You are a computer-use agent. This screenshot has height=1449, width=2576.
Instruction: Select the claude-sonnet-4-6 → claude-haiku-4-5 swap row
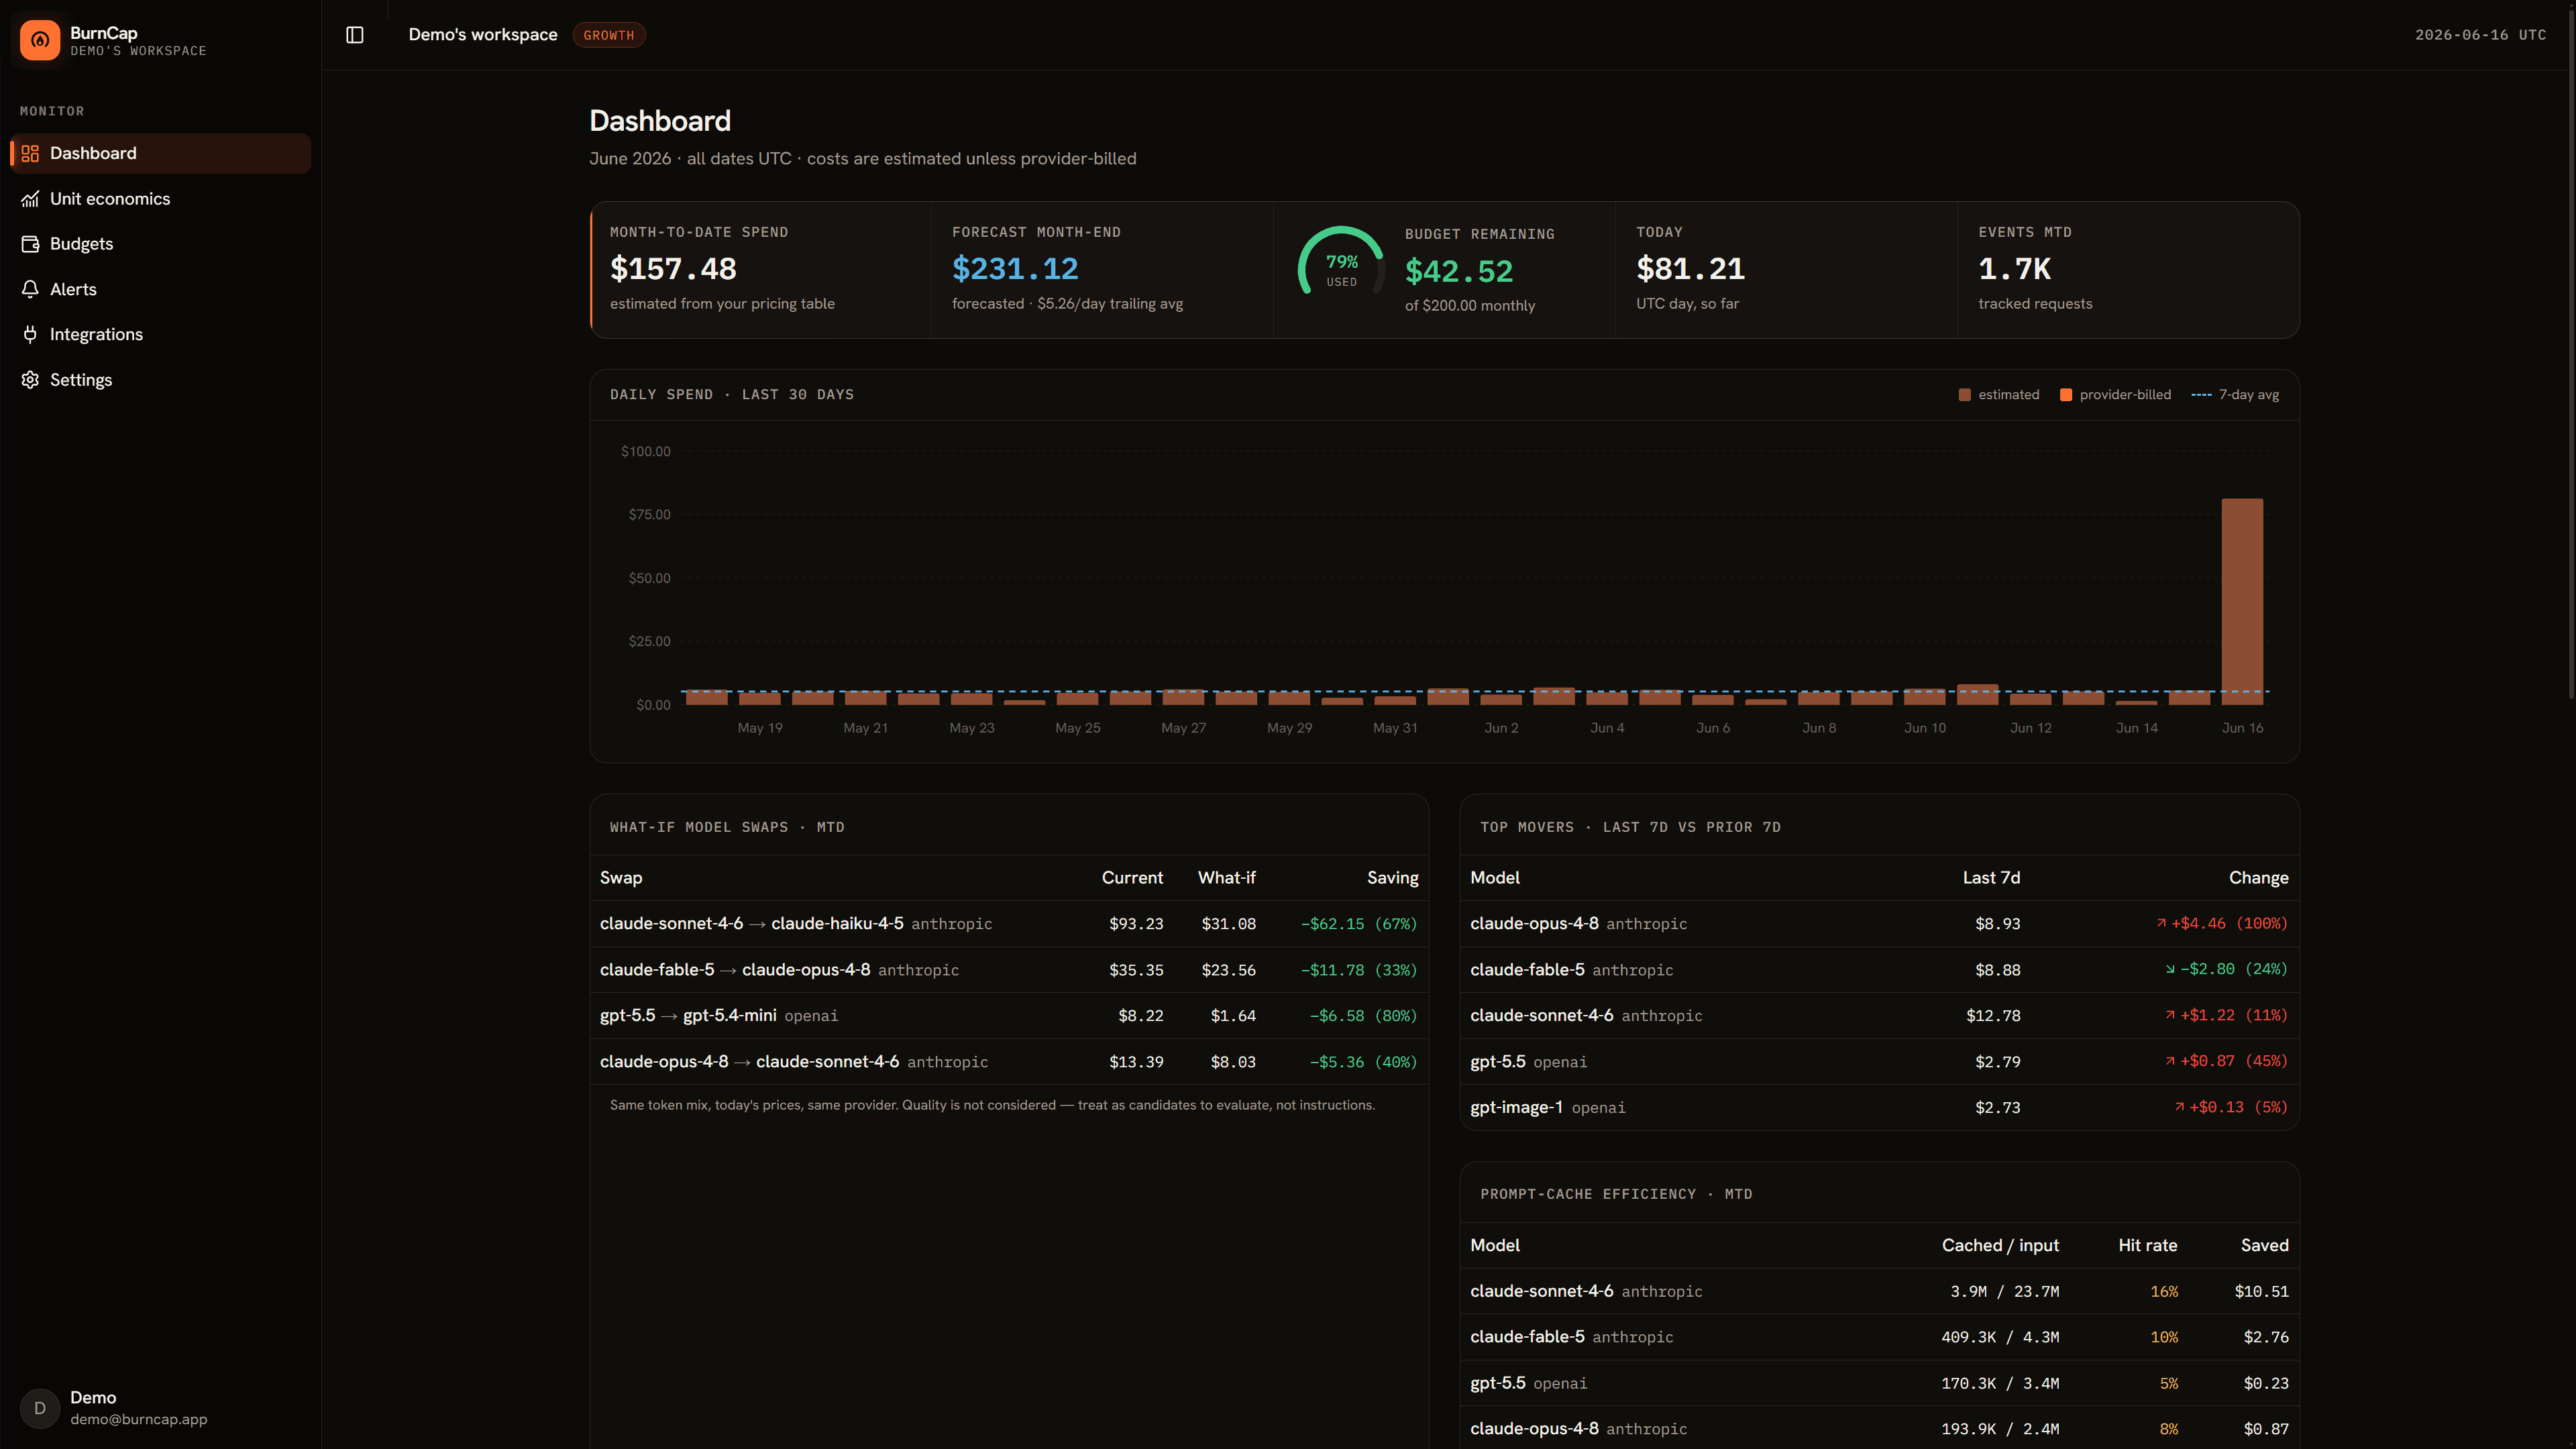[1009, 923]
